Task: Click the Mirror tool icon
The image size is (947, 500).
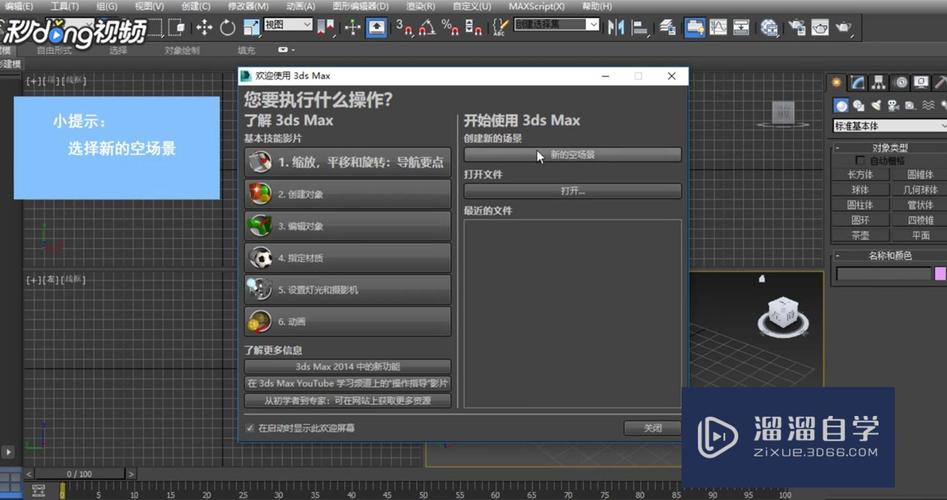Action: (x=615, y=27)
